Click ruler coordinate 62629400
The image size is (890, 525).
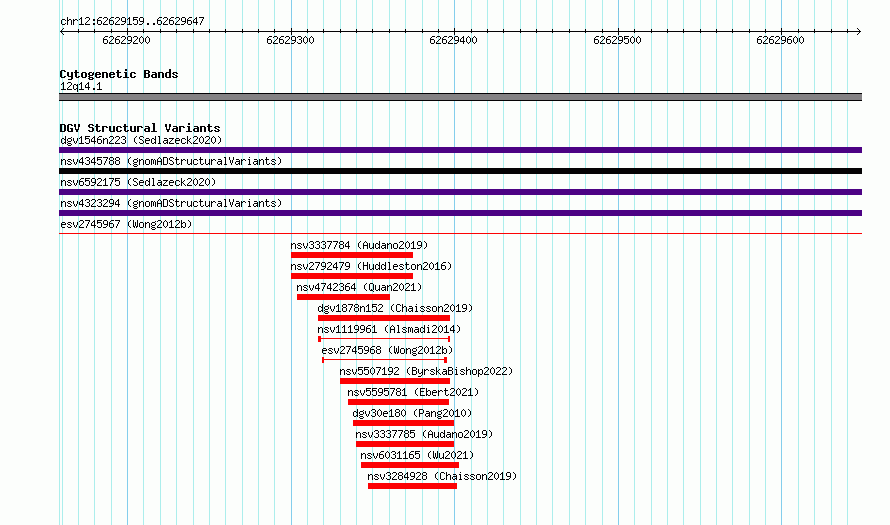coord(454,40)
